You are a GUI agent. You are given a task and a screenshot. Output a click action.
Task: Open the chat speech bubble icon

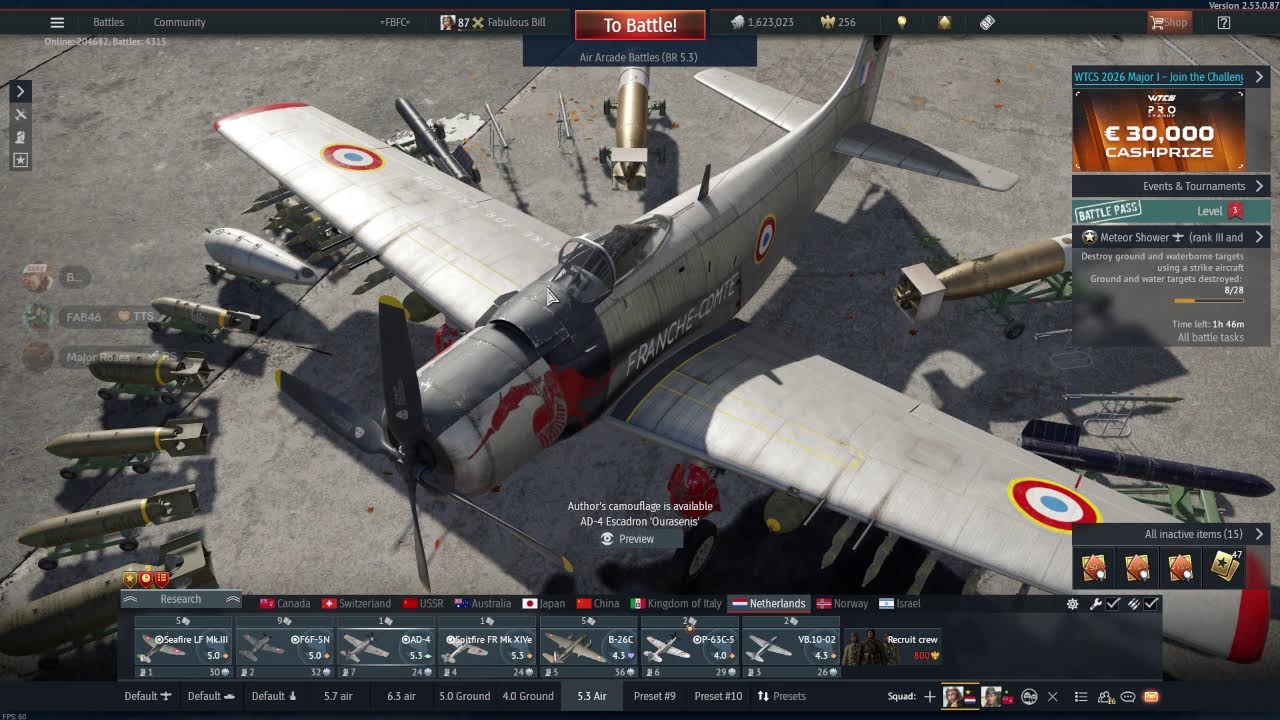coord(1128,696)
